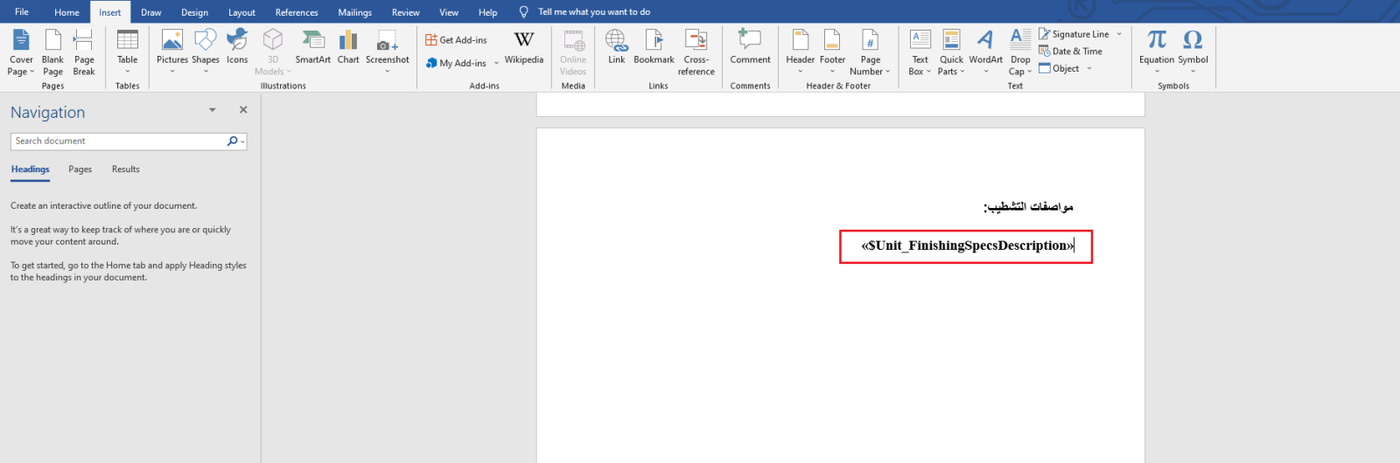1400x463 pixels.
Task: Switch to Pages tab in Navigation pane
Action: [x=80, y=169]
